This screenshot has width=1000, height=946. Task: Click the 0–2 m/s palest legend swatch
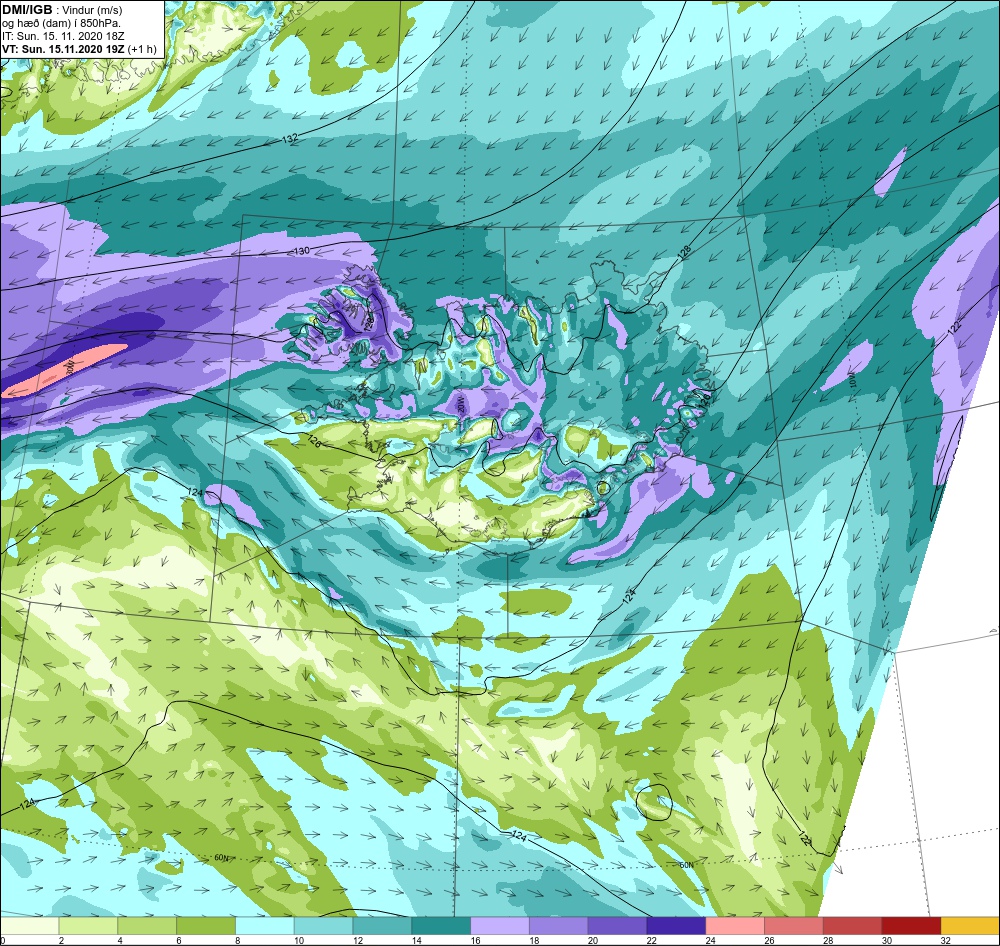[x=29, y=925]
